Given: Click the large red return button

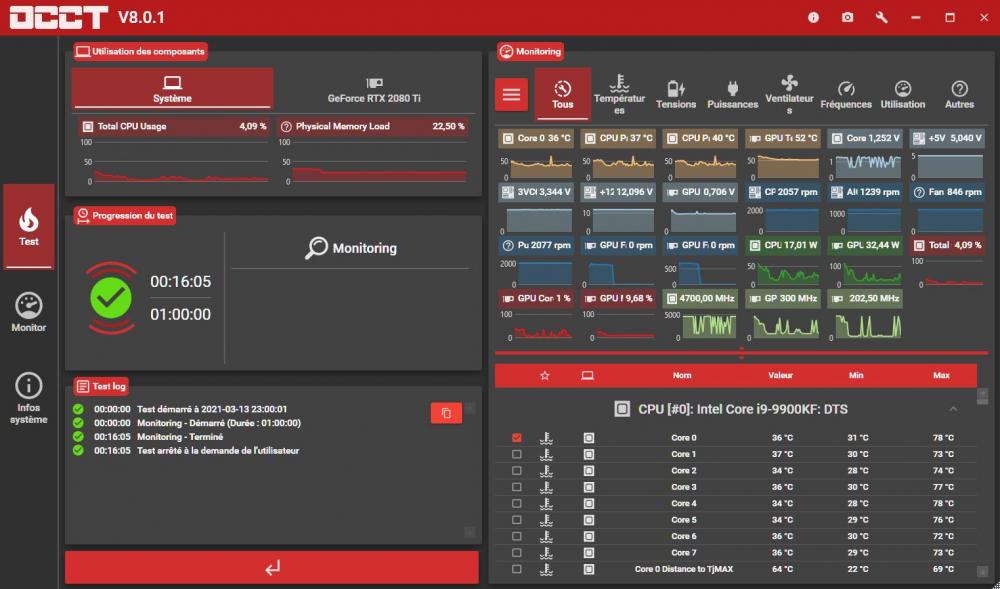Looking at the screenshot, I should (x=272, y=567).
